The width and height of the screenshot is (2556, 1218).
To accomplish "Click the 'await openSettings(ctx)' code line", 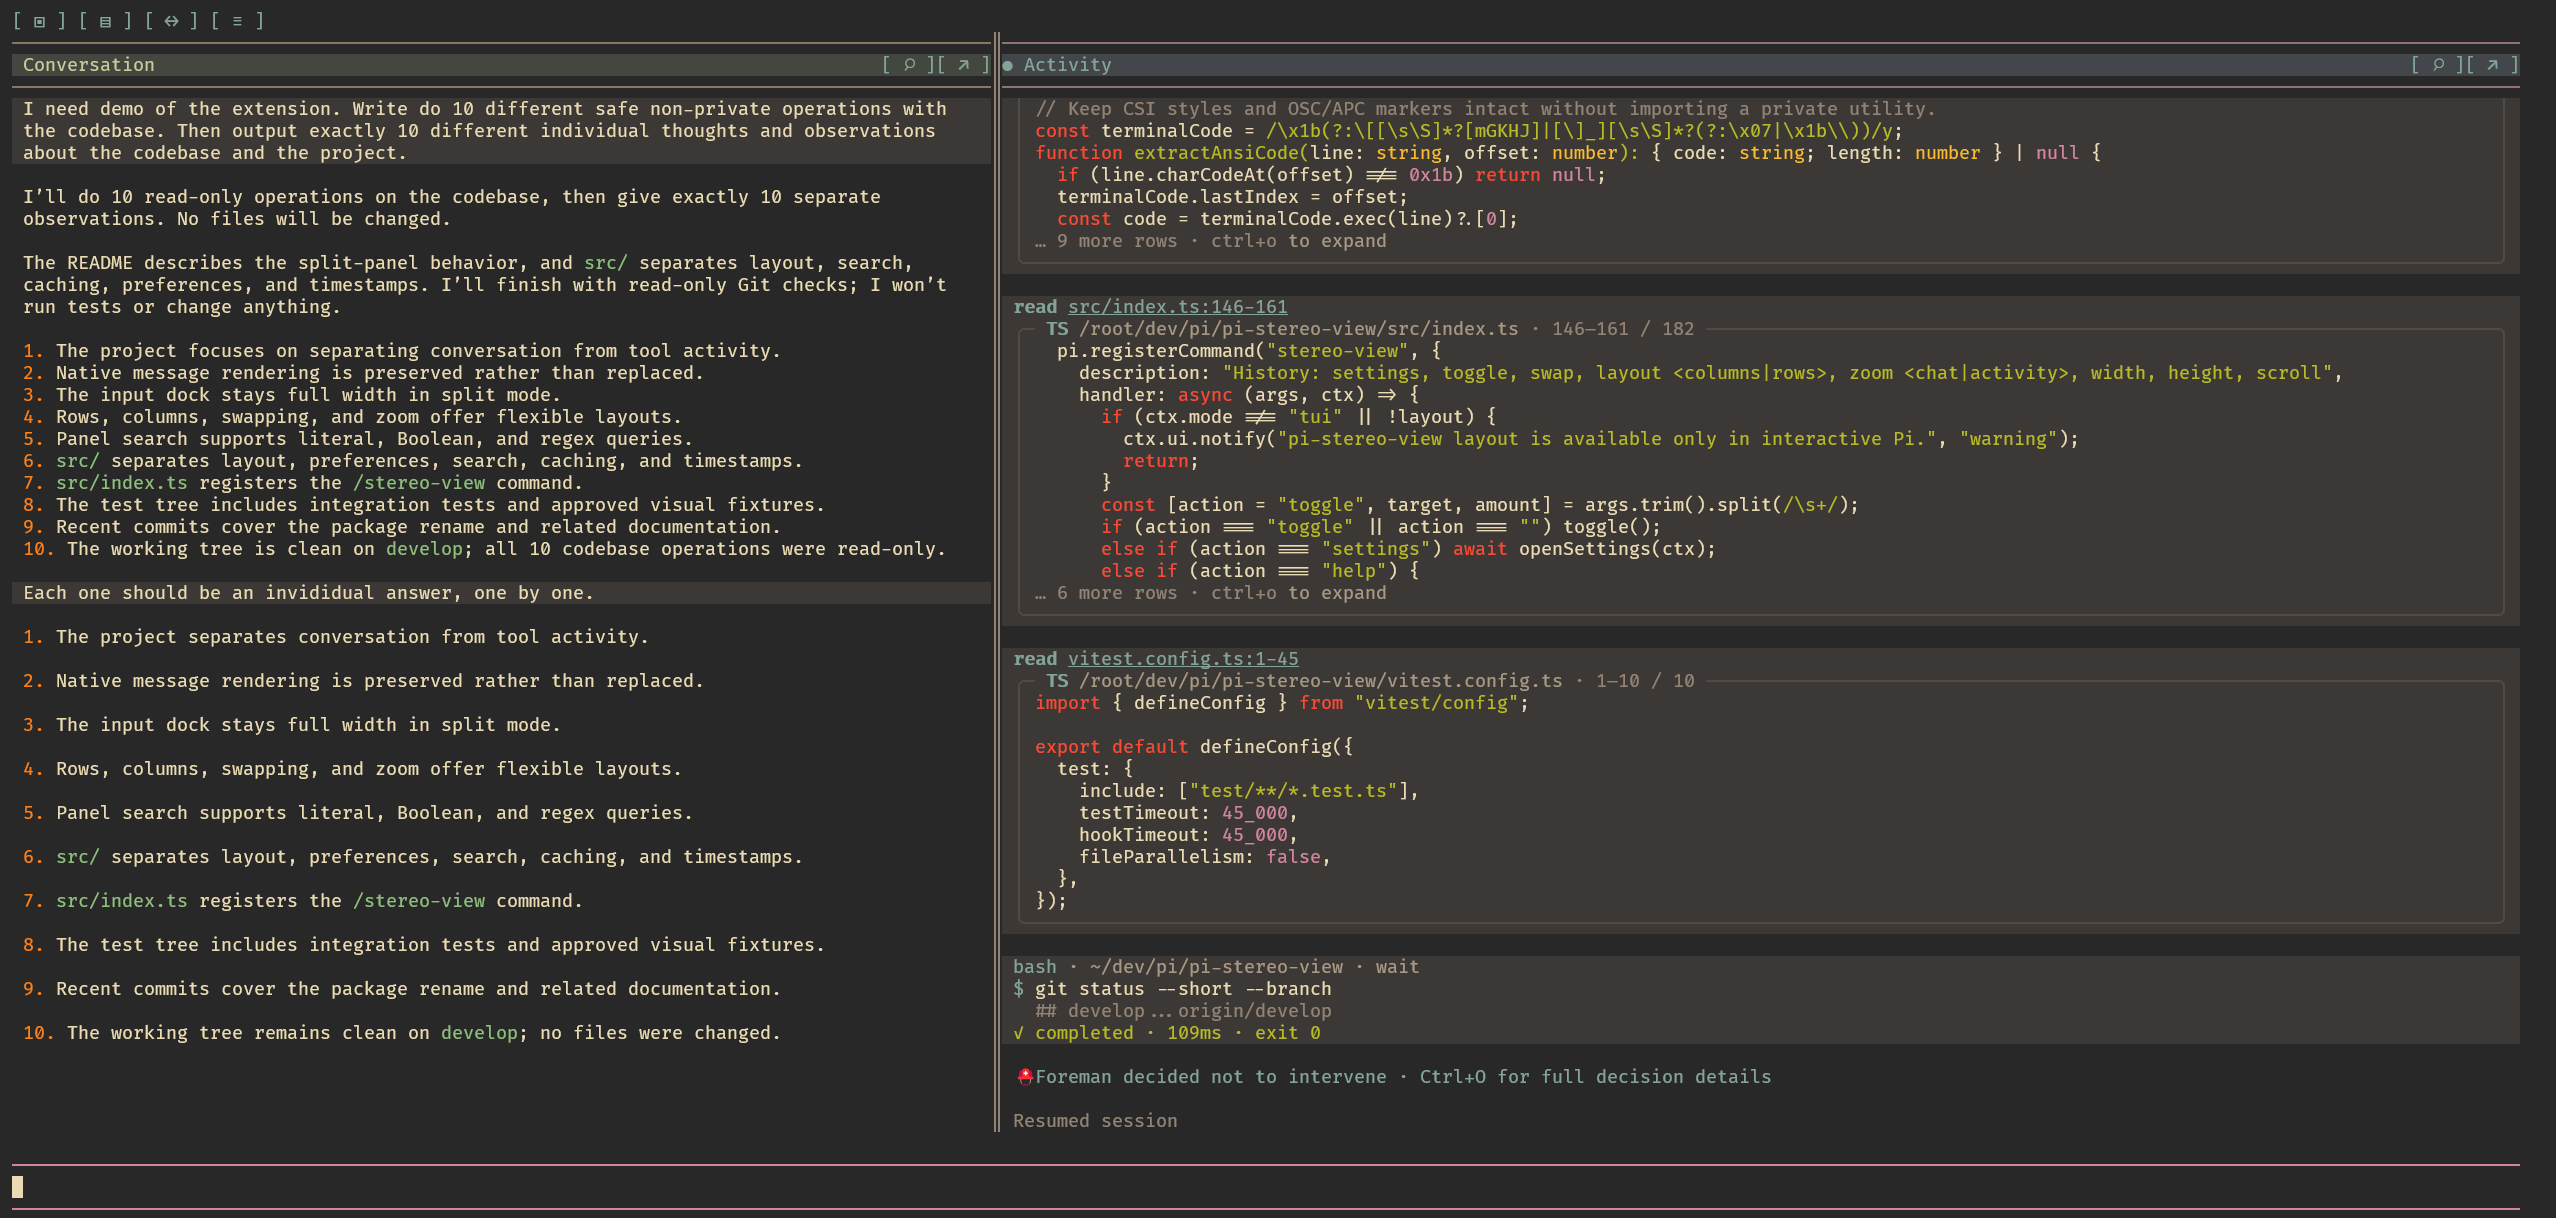I will pyautogui.click(x=1408, y=549).
